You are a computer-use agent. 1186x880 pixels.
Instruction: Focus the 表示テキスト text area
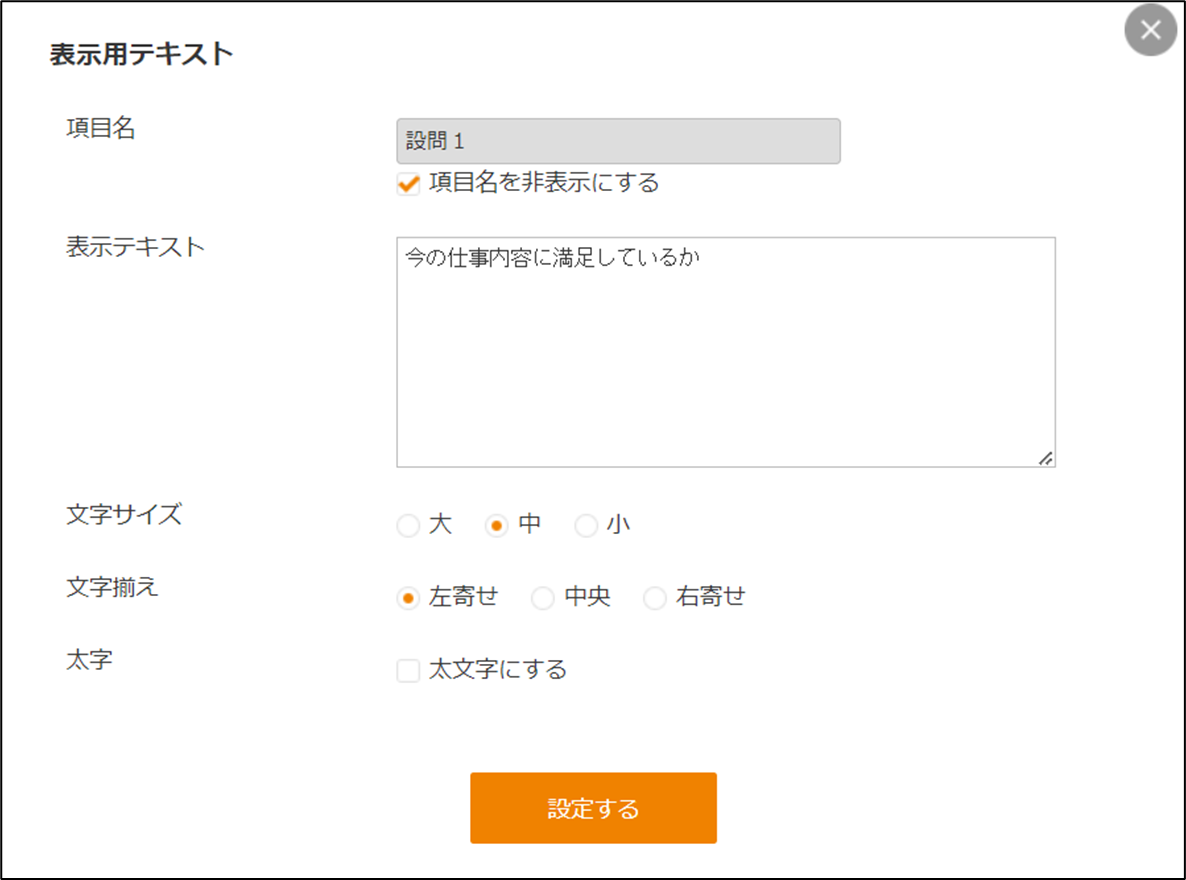click(x=725, y=352)
